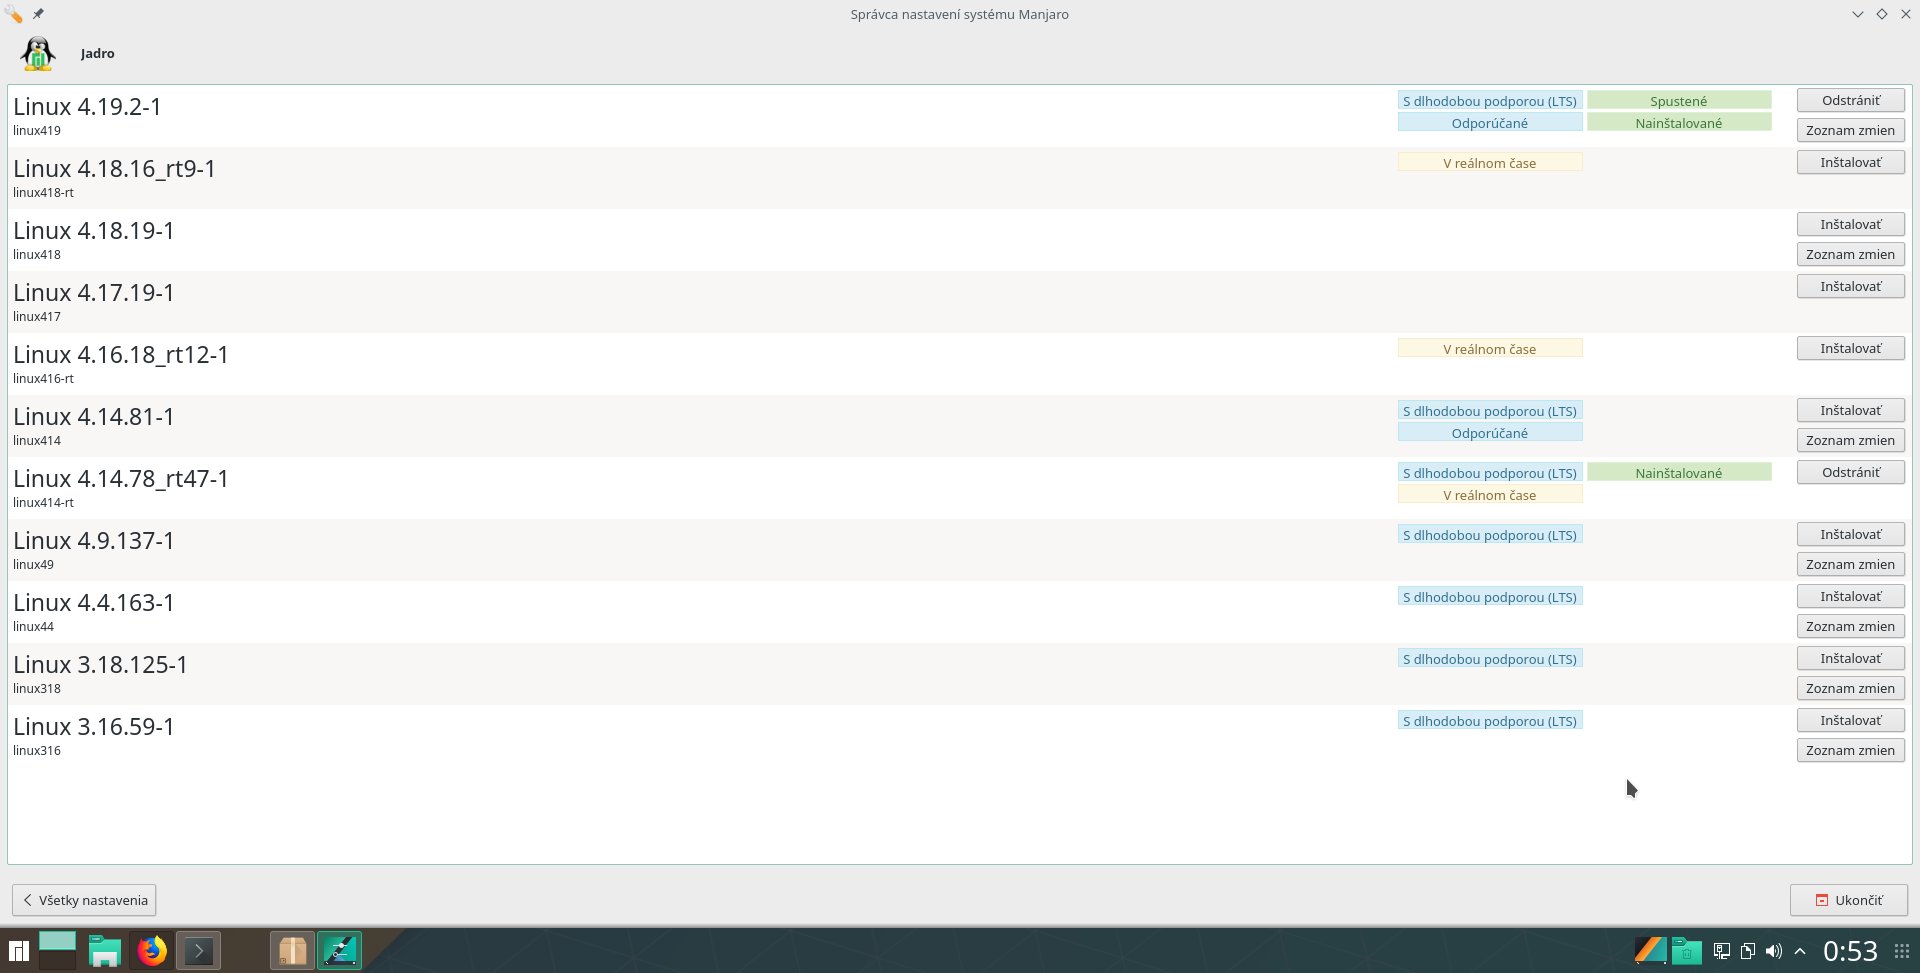1920x973 pixels.
Task: Remove Linux 4.14.78_rt47-1 with Odstrániť
Action: tap(1851, 472)
